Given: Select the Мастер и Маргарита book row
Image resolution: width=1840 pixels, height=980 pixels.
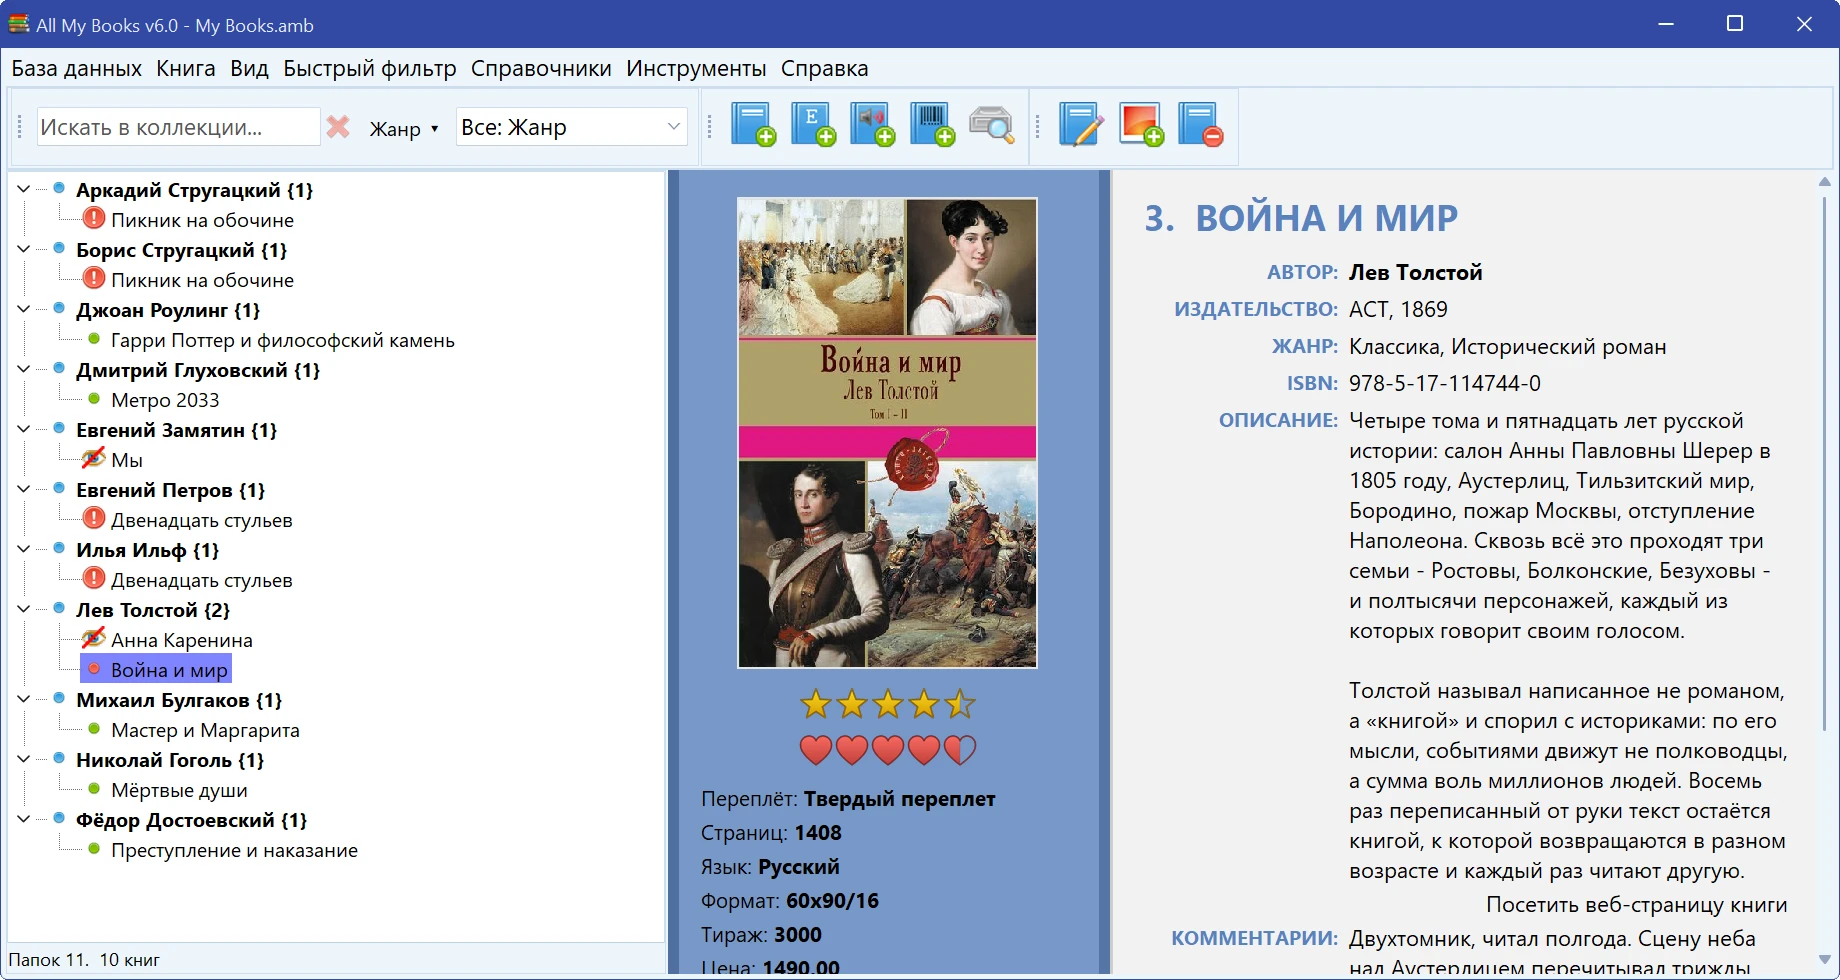Looking at the screenshot, I should coord(205,730).
